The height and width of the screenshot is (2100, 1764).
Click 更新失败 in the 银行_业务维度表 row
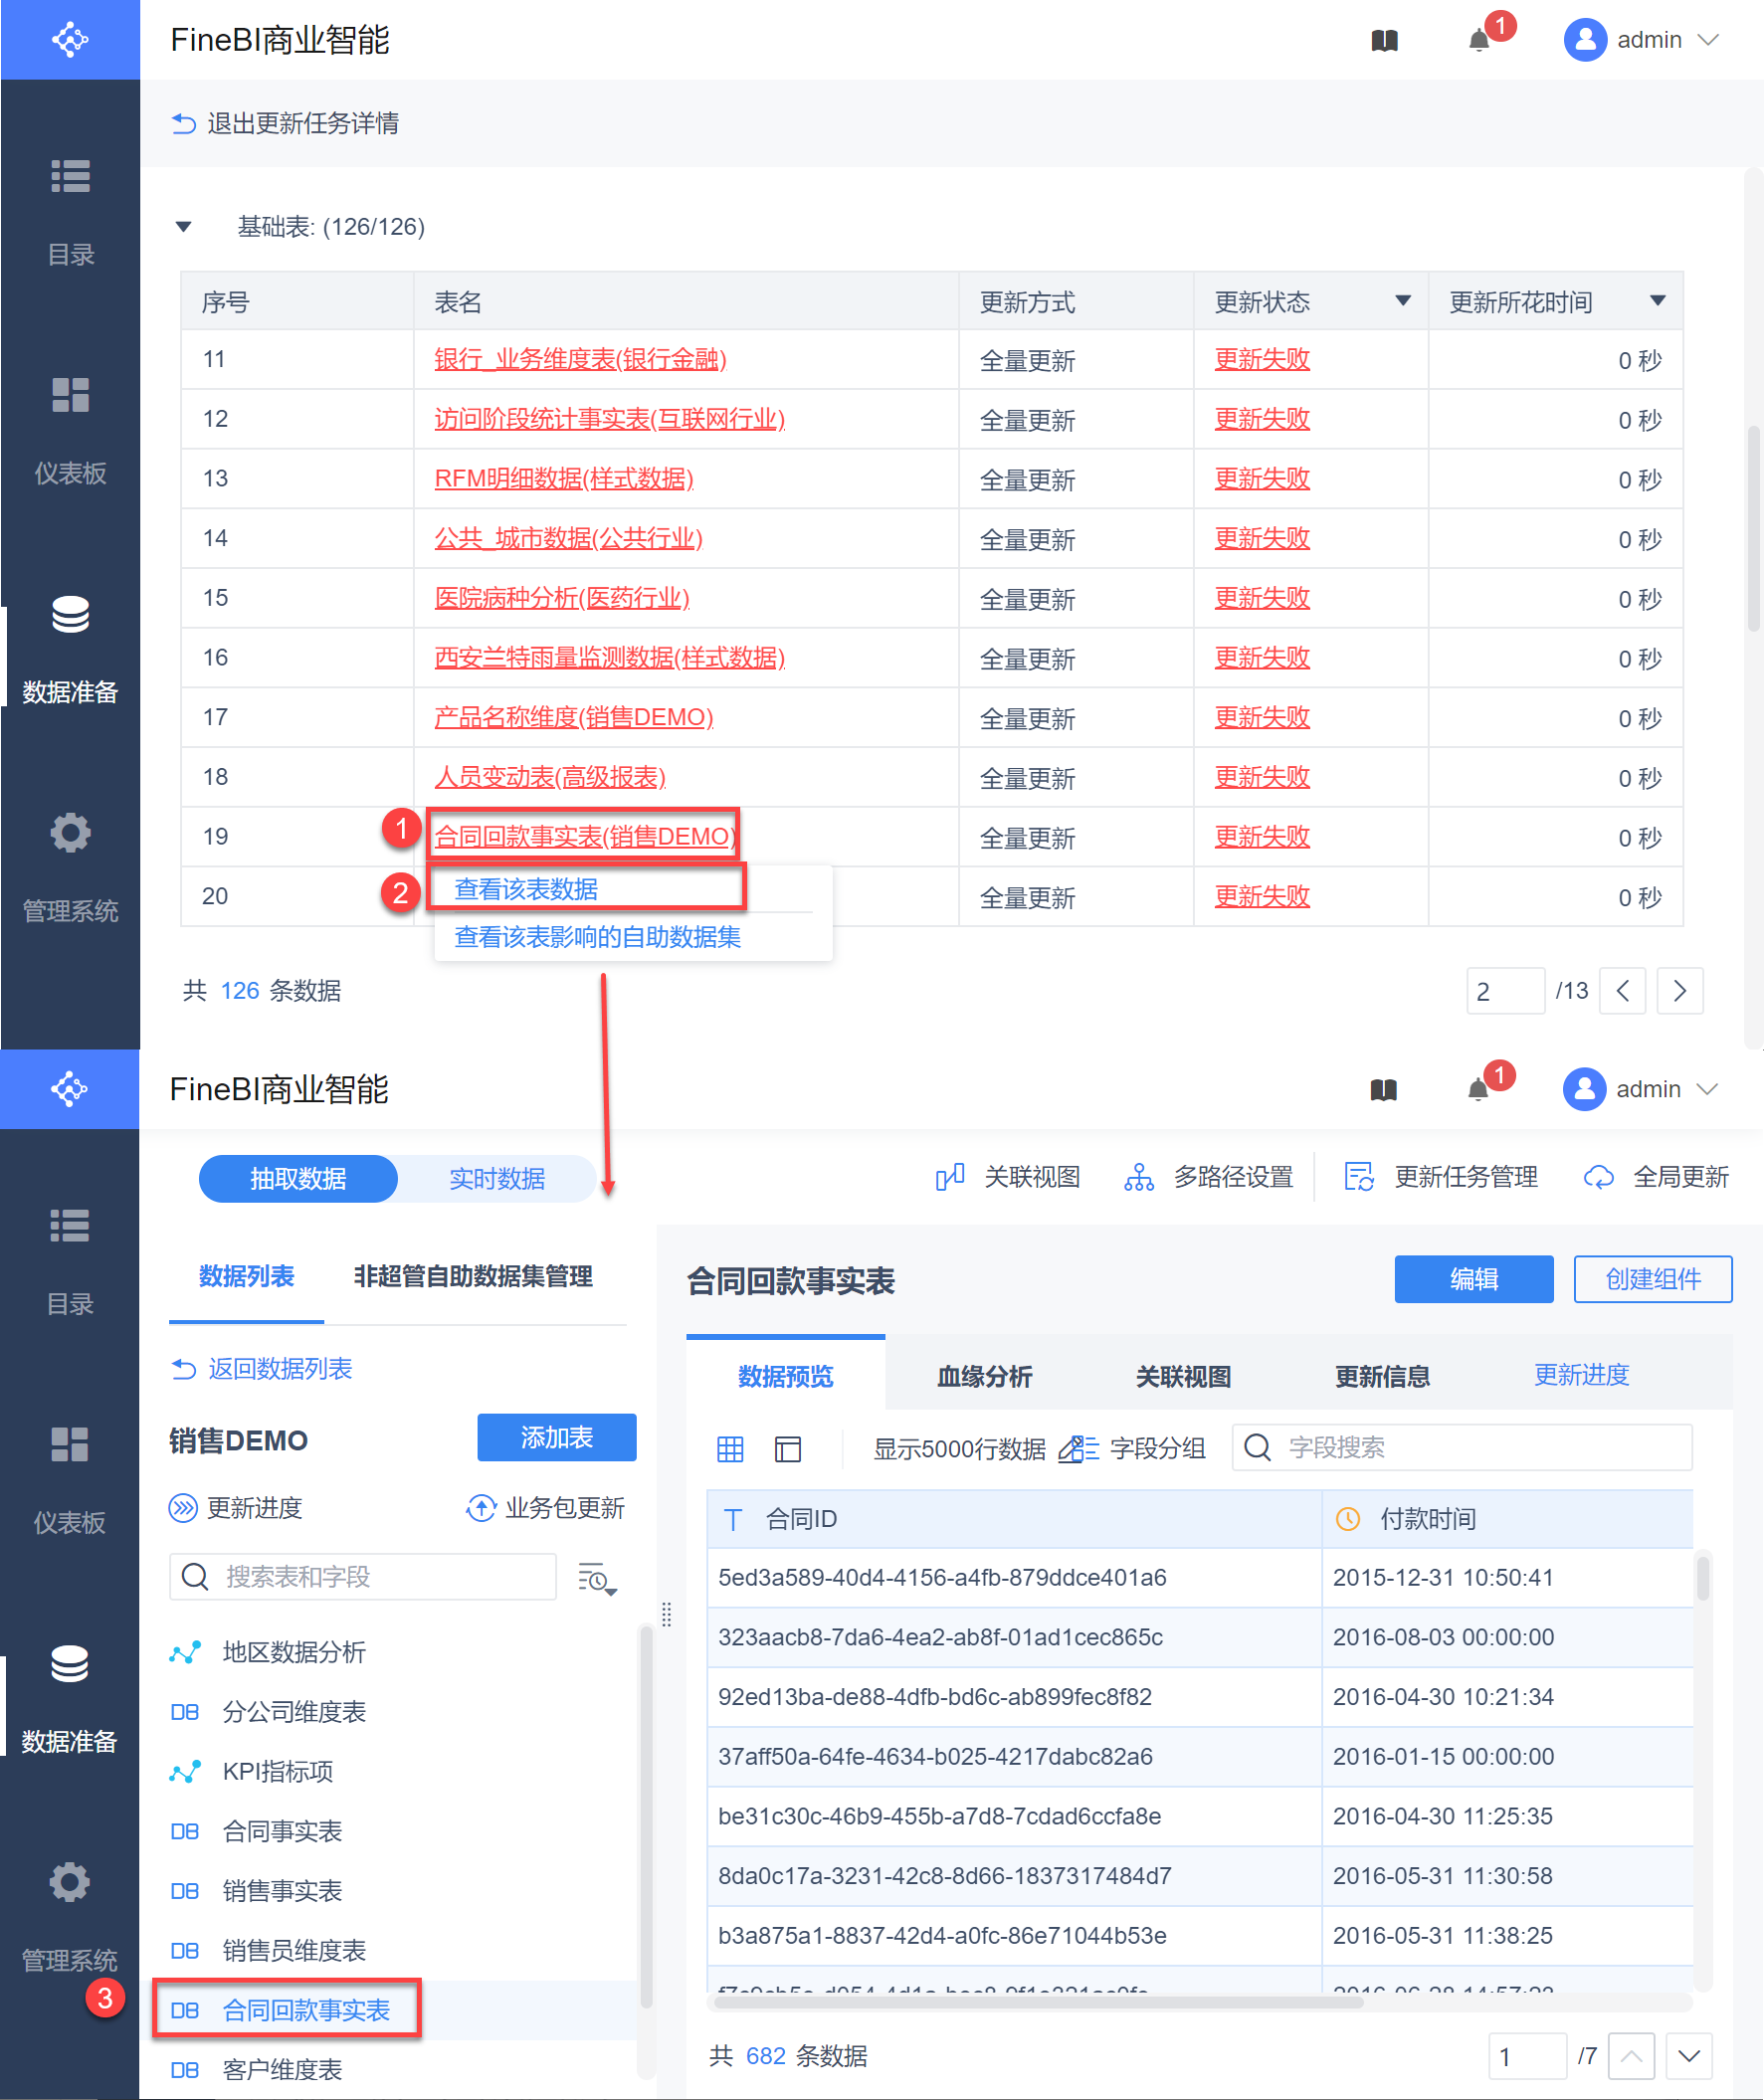click(x=1262, y=359)
